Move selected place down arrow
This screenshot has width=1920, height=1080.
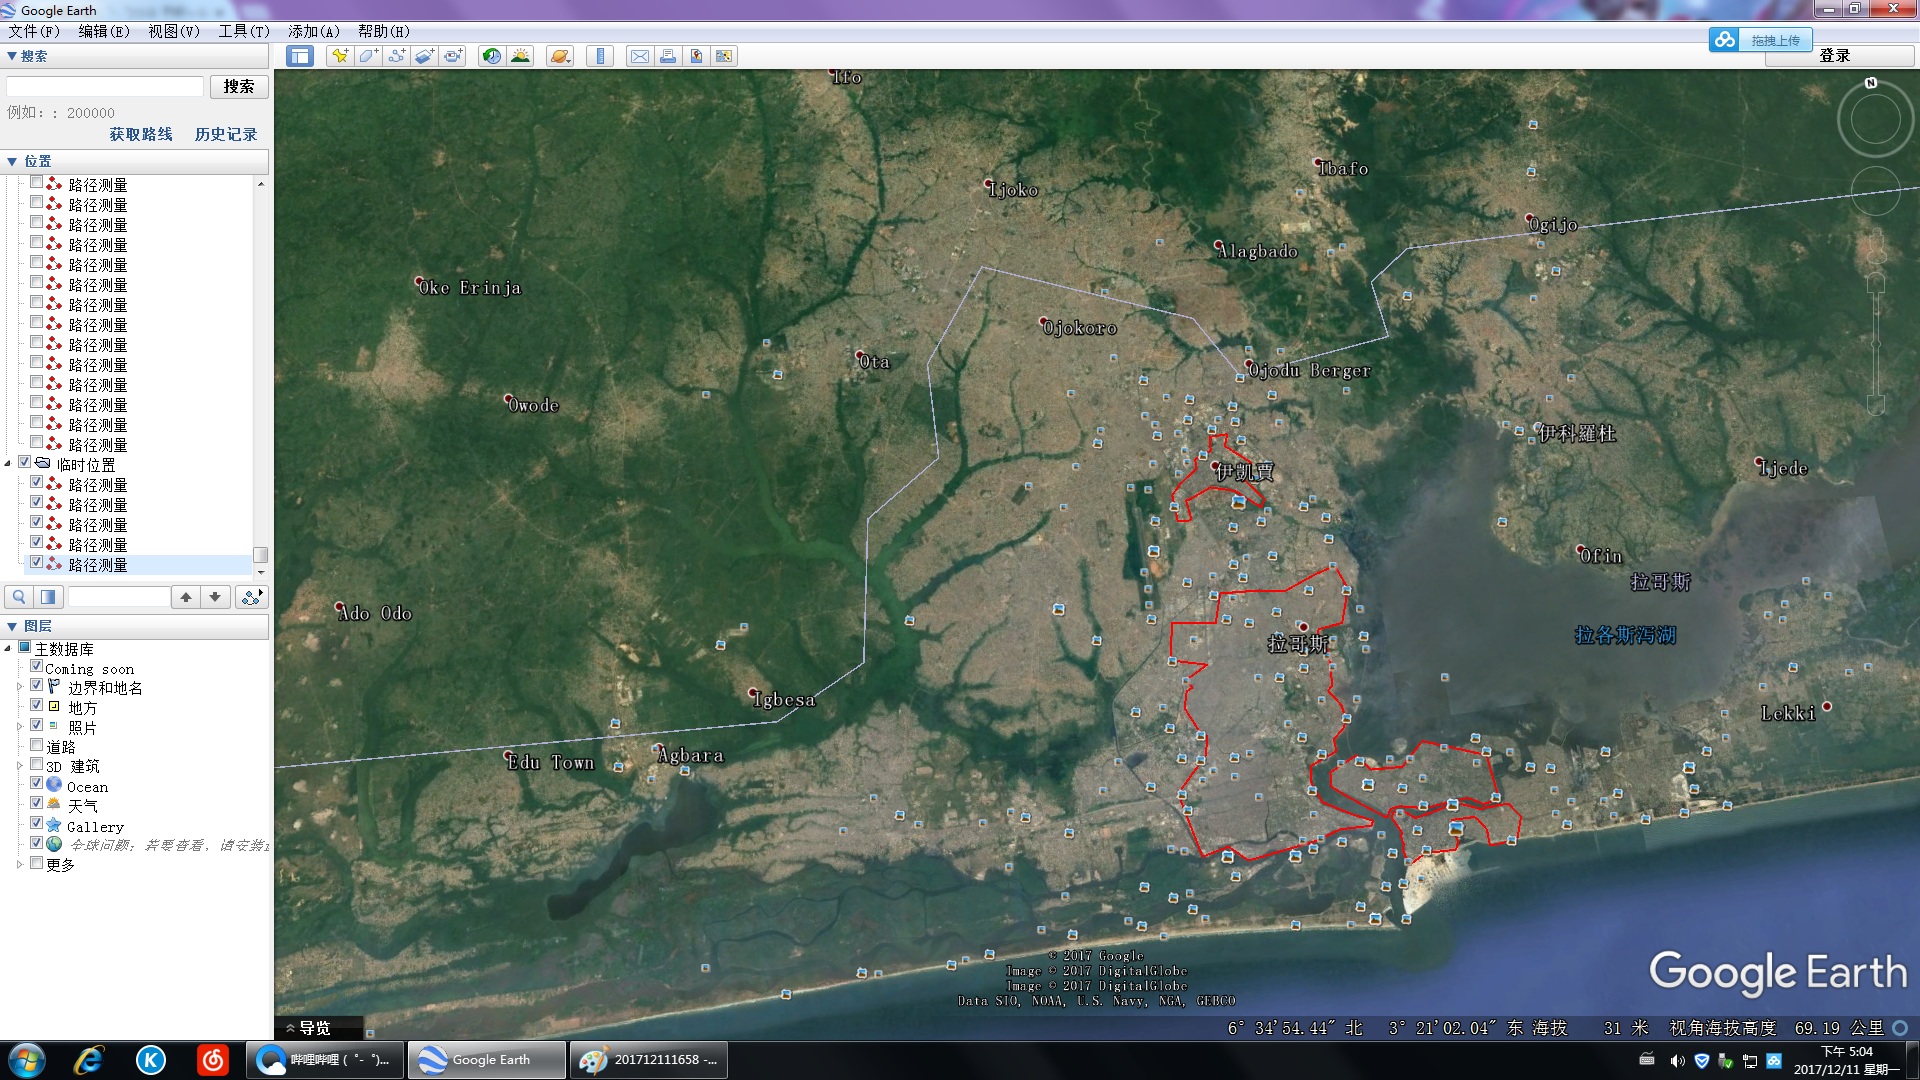pos(215,597)
